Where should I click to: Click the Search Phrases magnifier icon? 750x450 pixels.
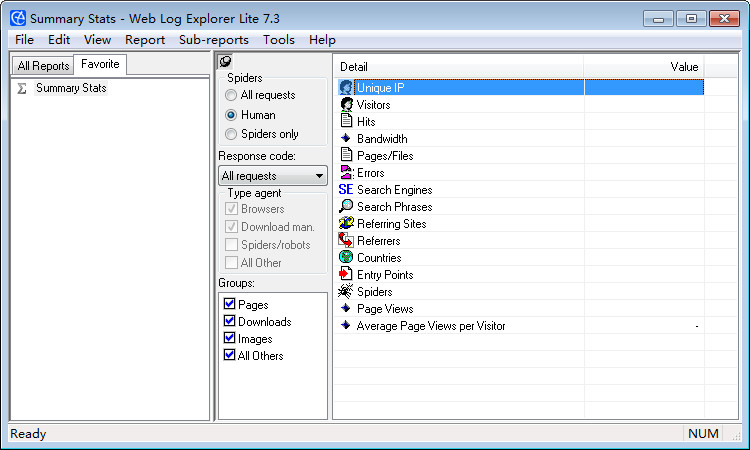346,207
